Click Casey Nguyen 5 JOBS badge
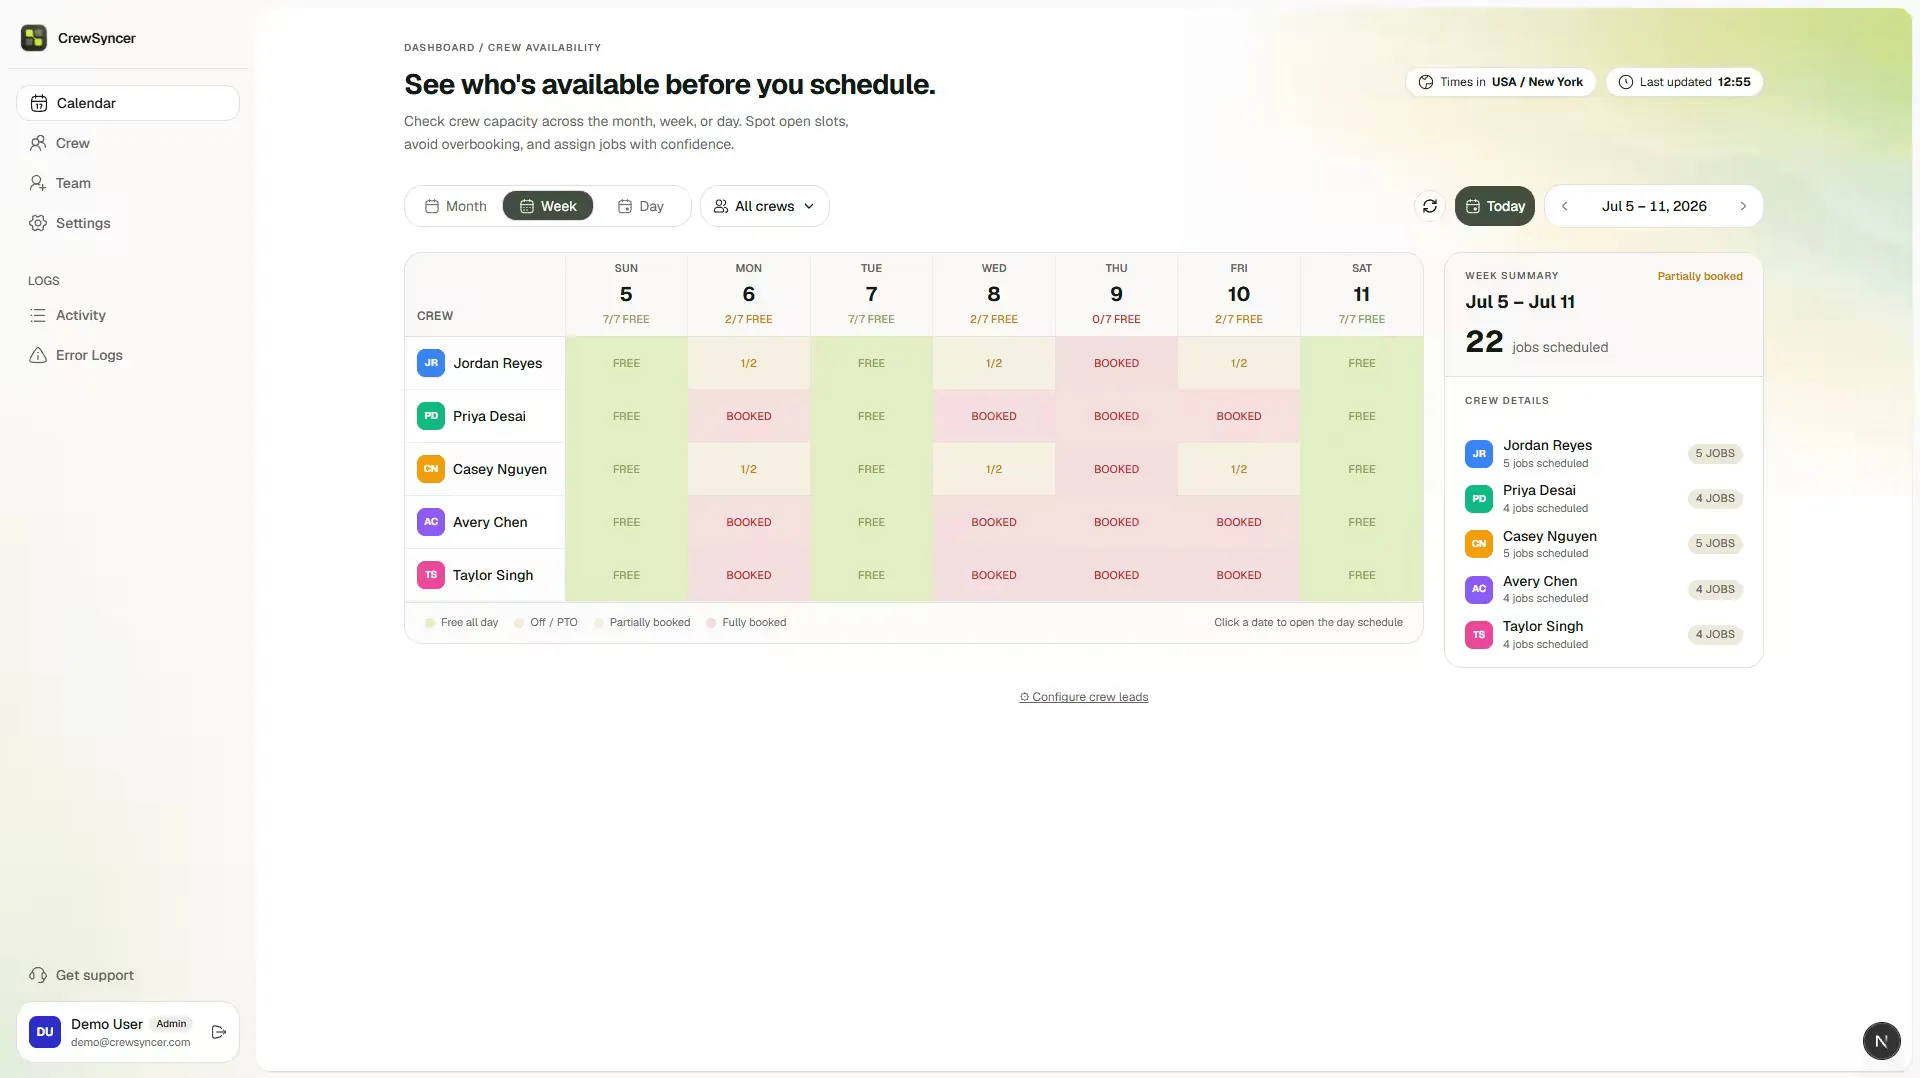This screenshot has height=1078, width=1920. [1715, 544]
